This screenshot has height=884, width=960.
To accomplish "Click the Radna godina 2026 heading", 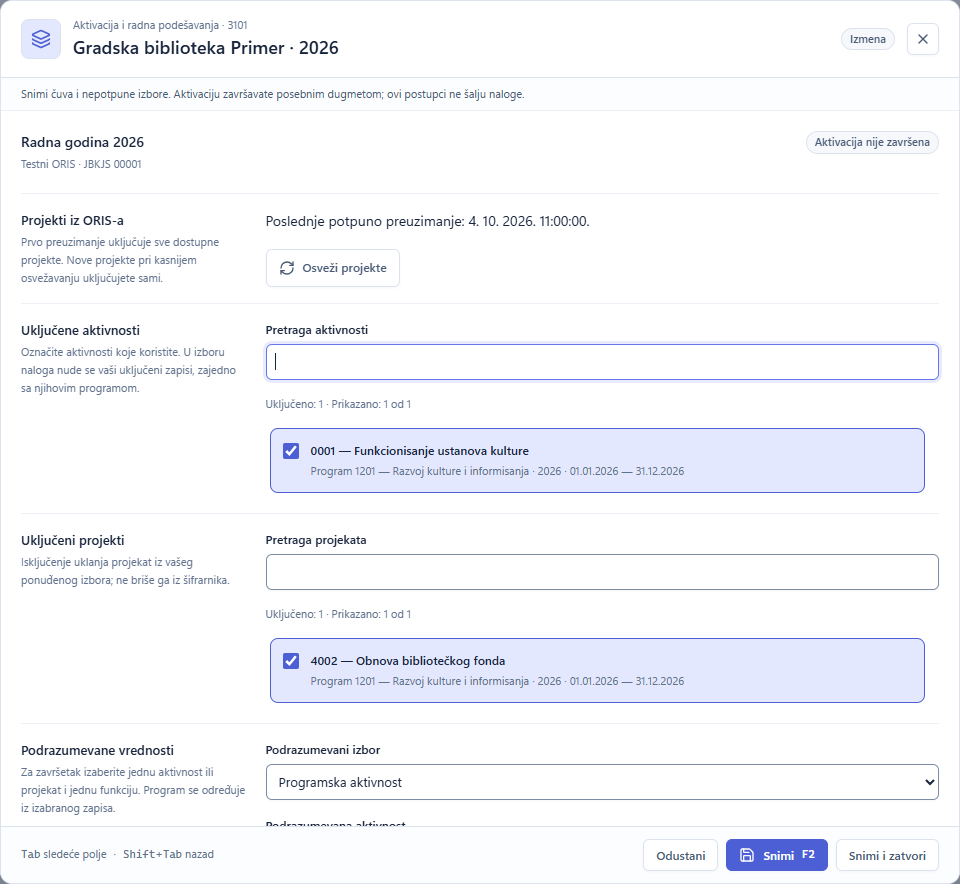I will (x=83, y=142).
